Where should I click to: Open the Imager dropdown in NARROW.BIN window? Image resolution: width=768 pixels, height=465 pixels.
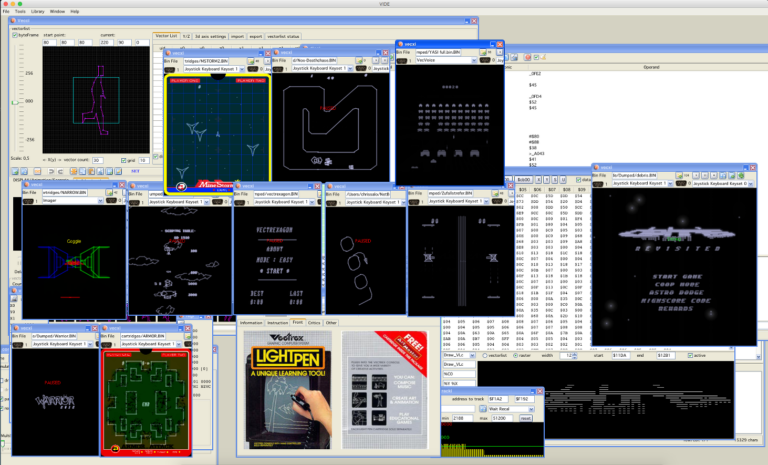72,200
